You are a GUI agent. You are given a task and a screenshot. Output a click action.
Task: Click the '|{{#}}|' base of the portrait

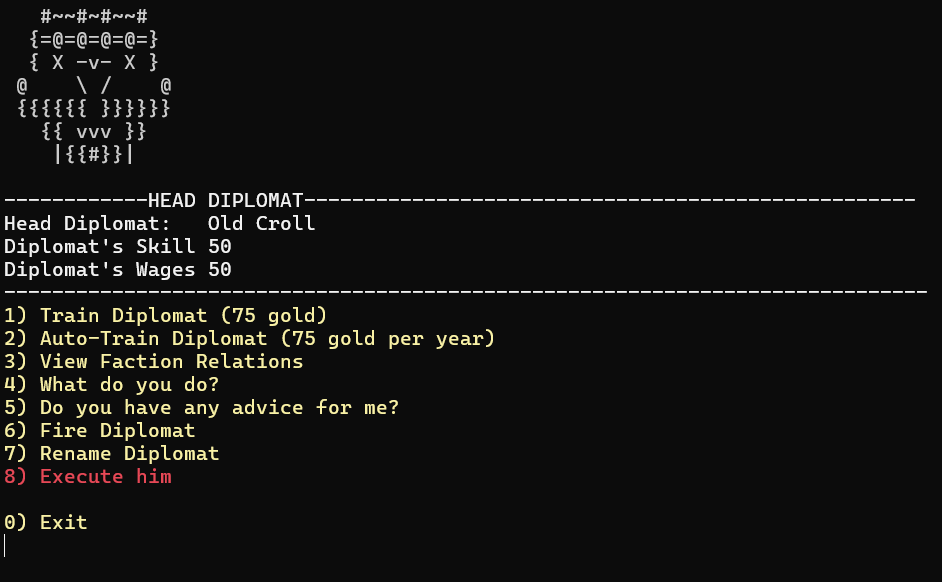tap(94, 154)
